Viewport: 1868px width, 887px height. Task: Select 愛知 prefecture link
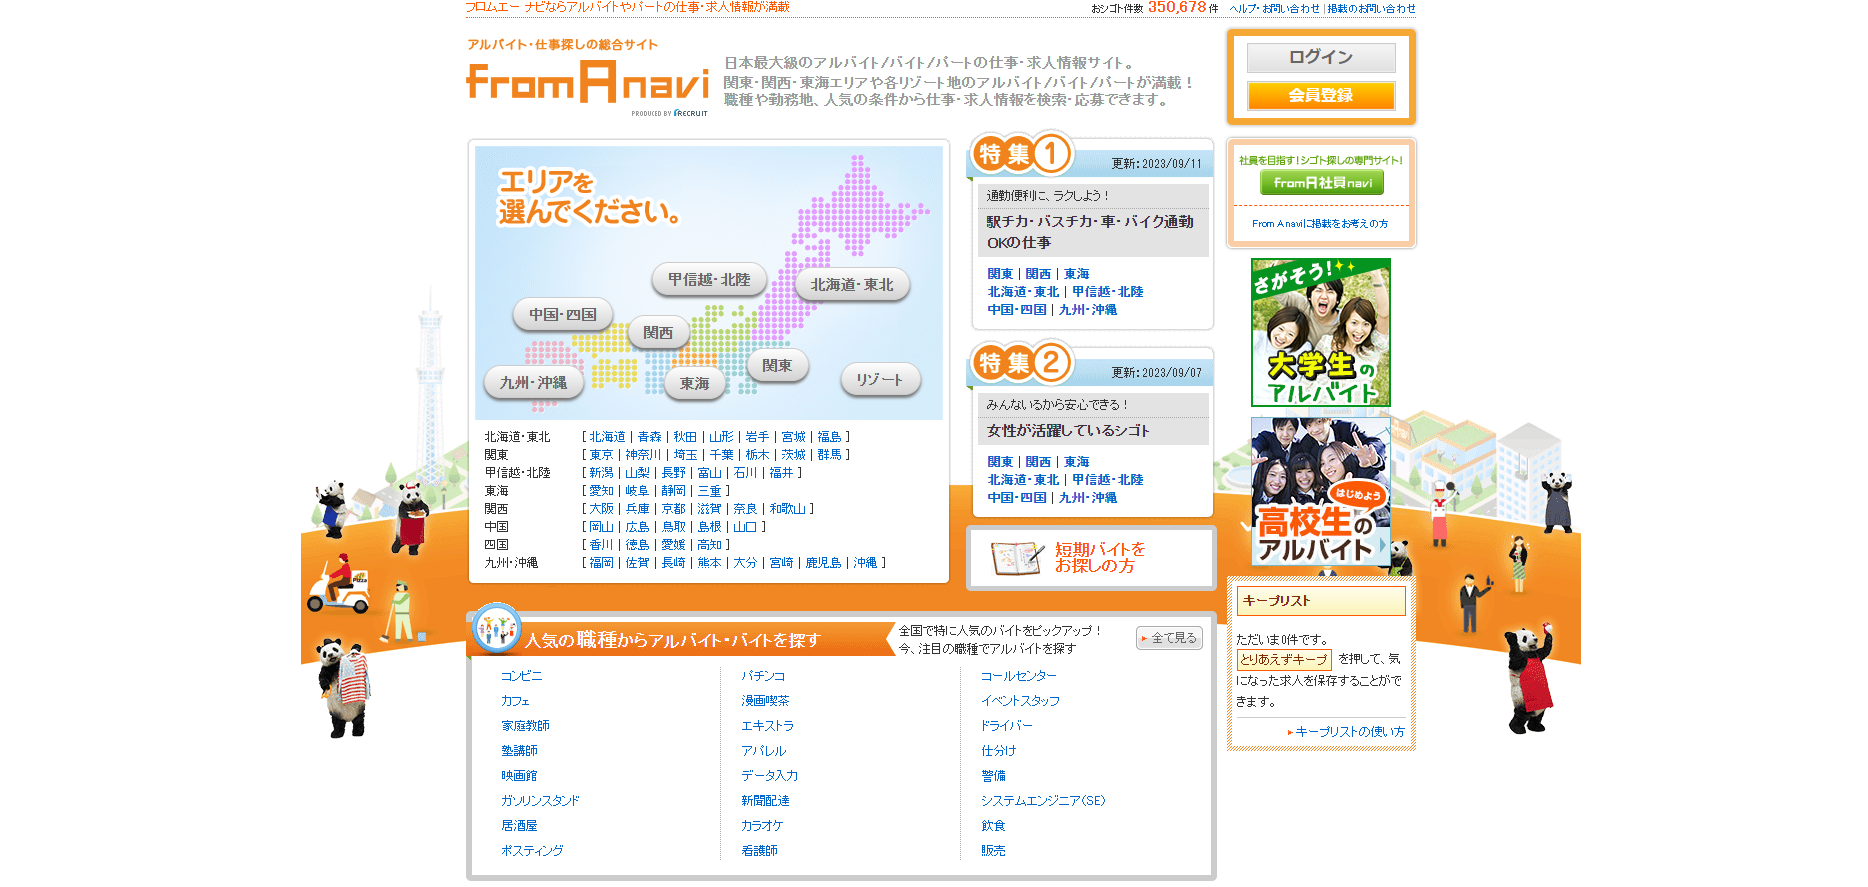coord(601,491)
